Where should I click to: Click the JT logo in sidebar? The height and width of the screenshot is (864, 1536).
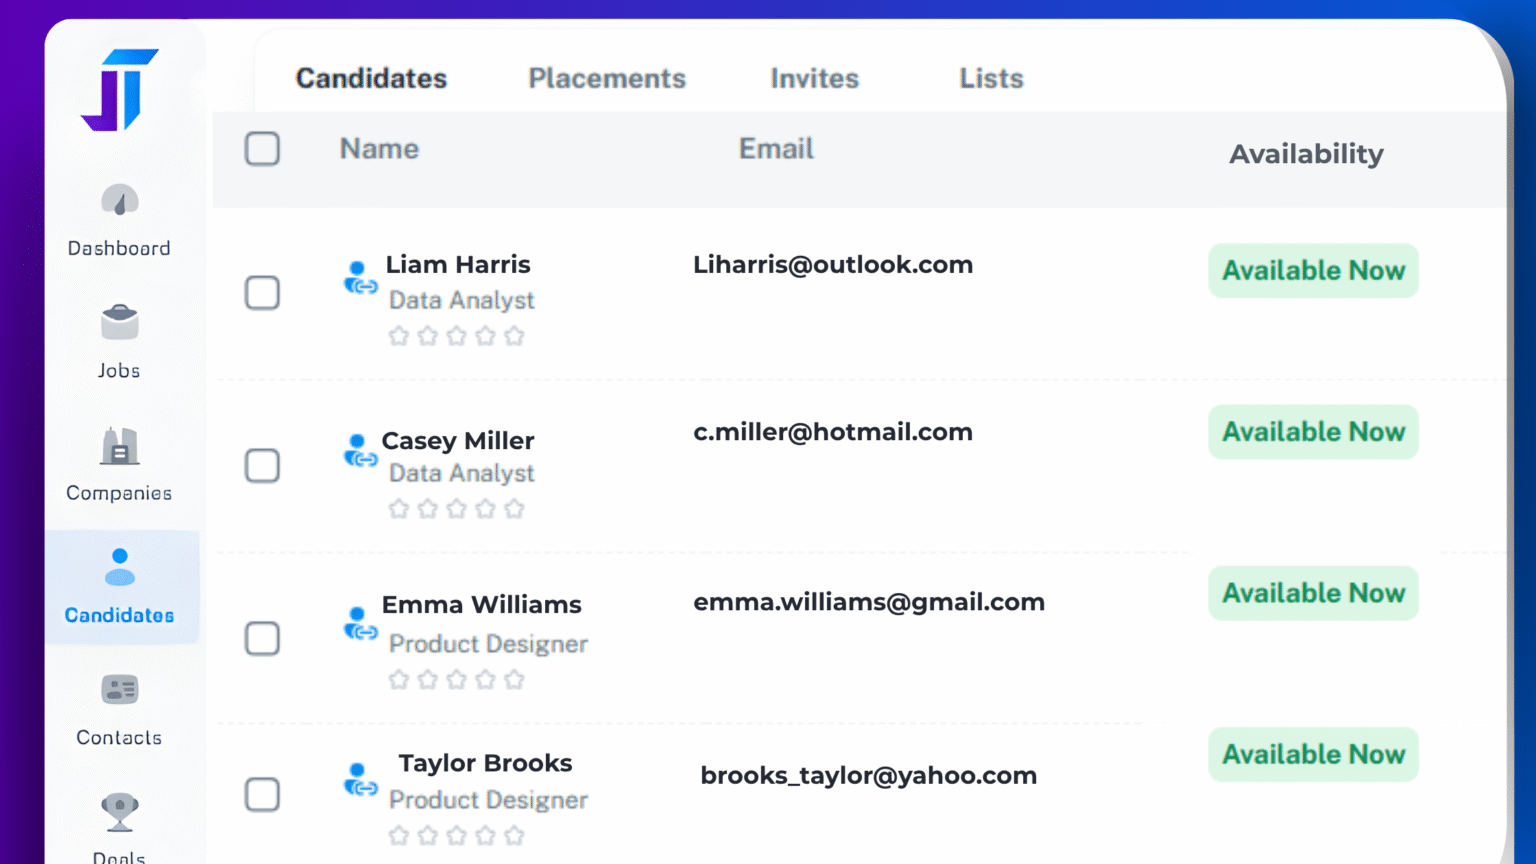(x=119, y=90)
